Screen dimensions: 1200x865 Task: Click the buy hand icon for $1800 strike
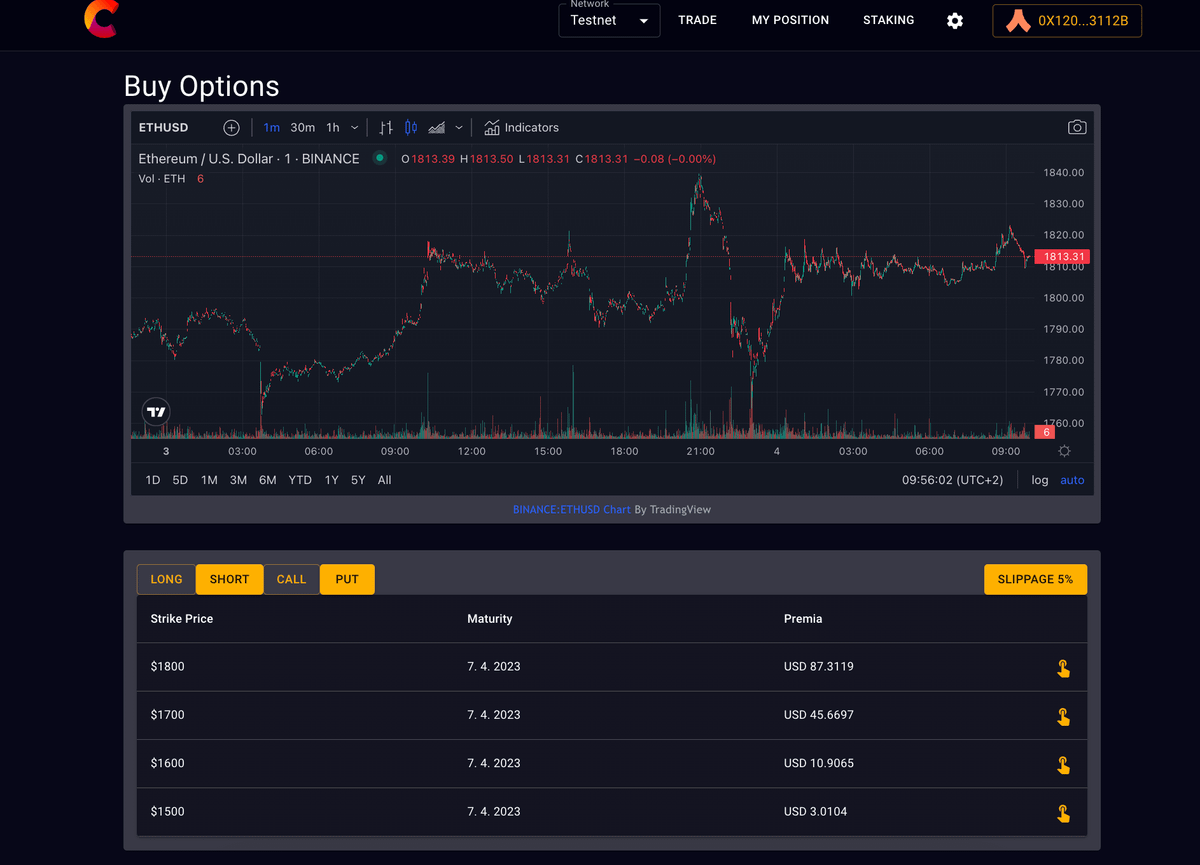[x=1063, y=668]
